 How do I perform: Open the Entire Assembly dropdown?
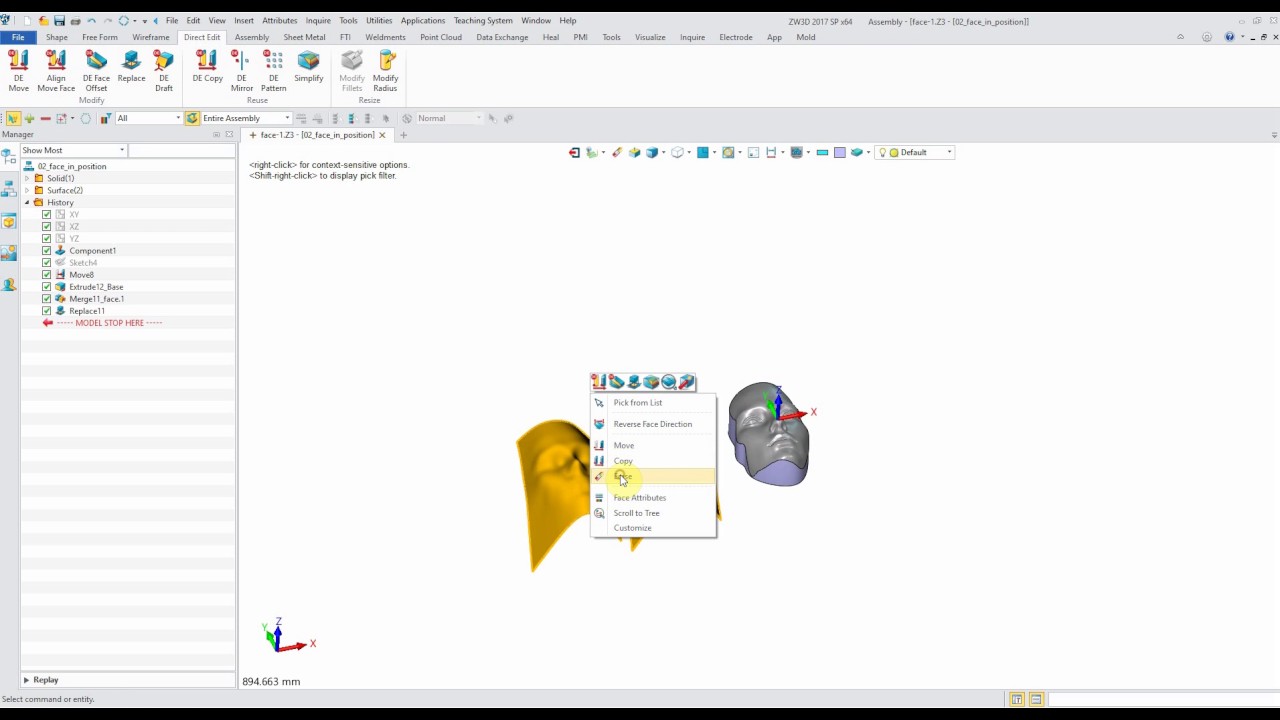[x=245, y=118]
